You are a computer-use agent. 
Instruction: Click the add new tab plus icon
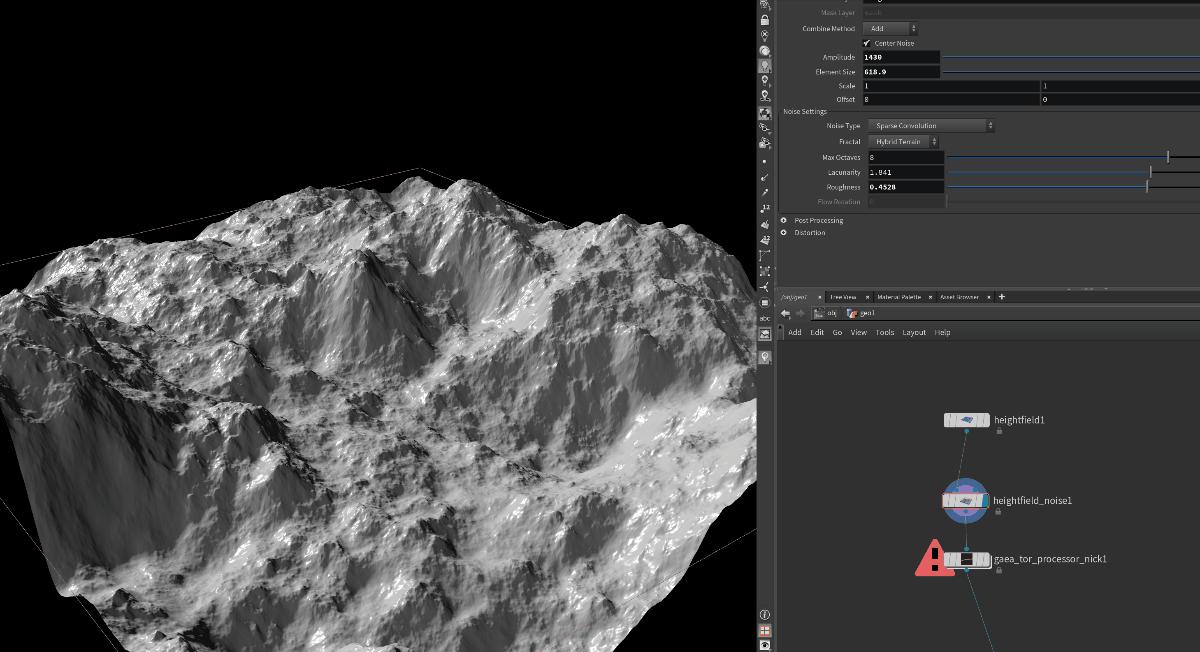1002,297
